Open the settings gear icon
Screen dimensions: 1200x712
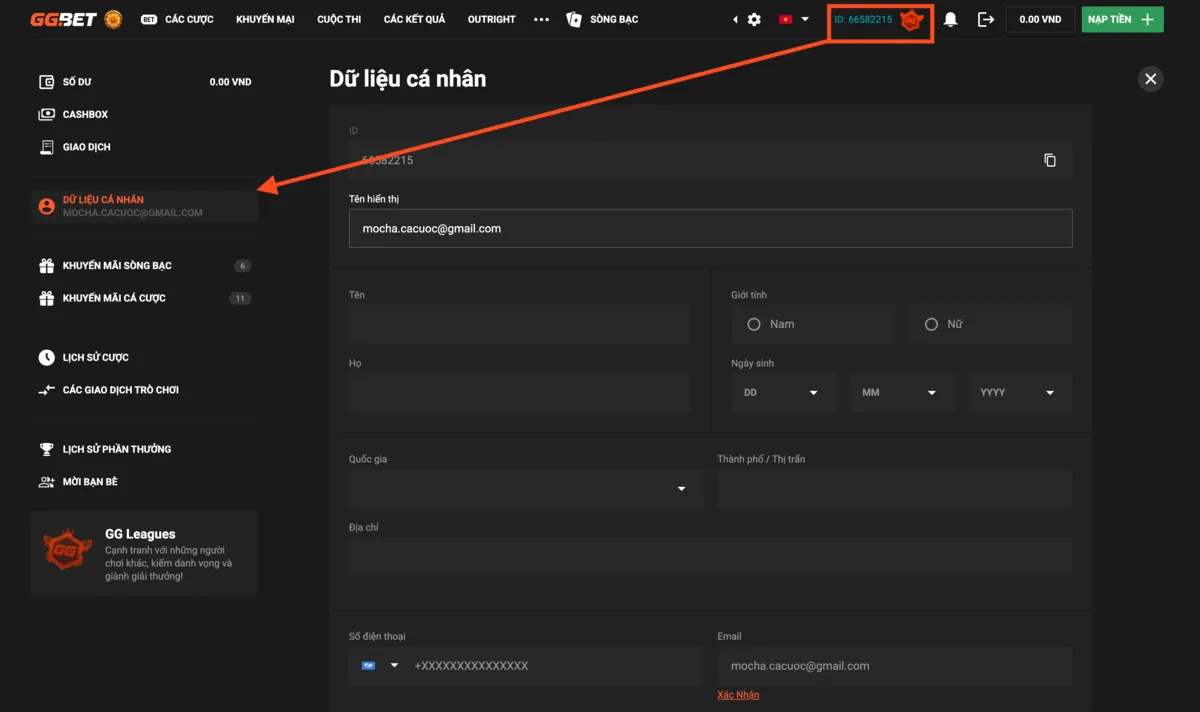pos(754,19)
